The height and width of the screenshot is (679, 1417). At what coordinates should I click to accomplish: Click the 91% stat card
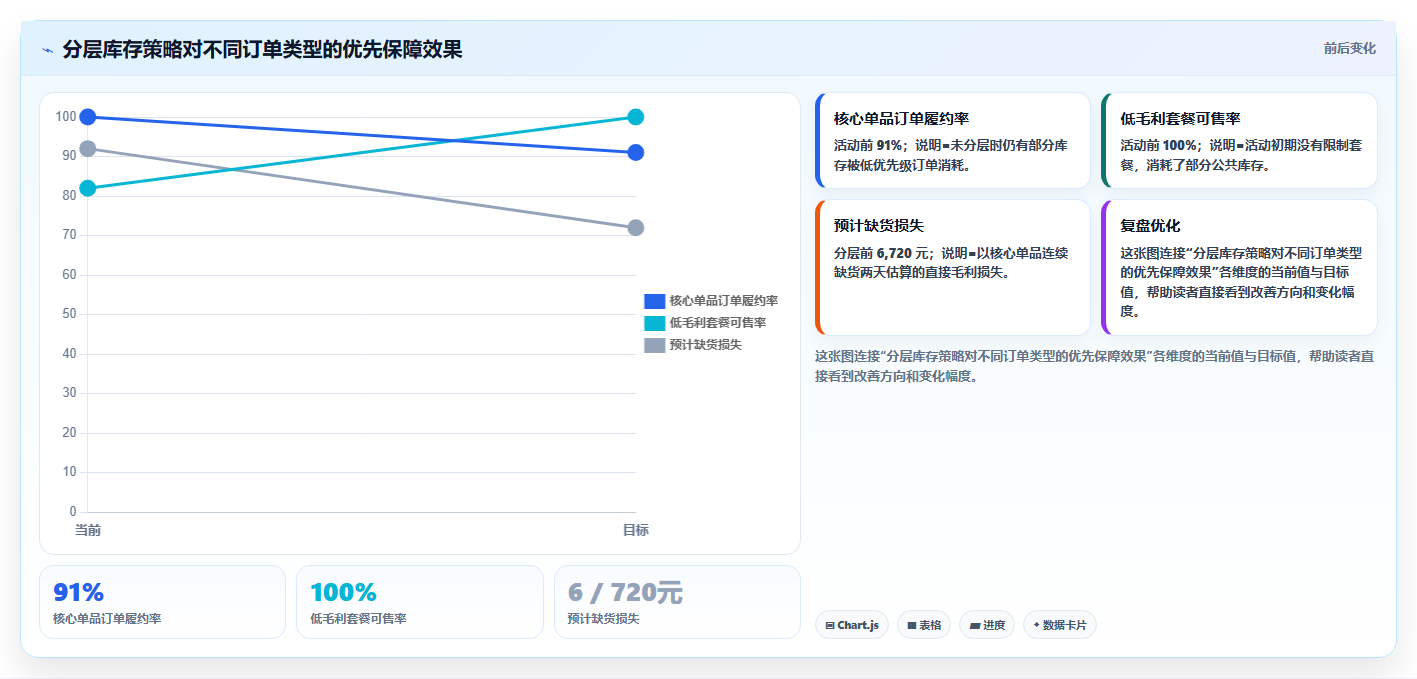pyautogui.click(x=163, y=602)
